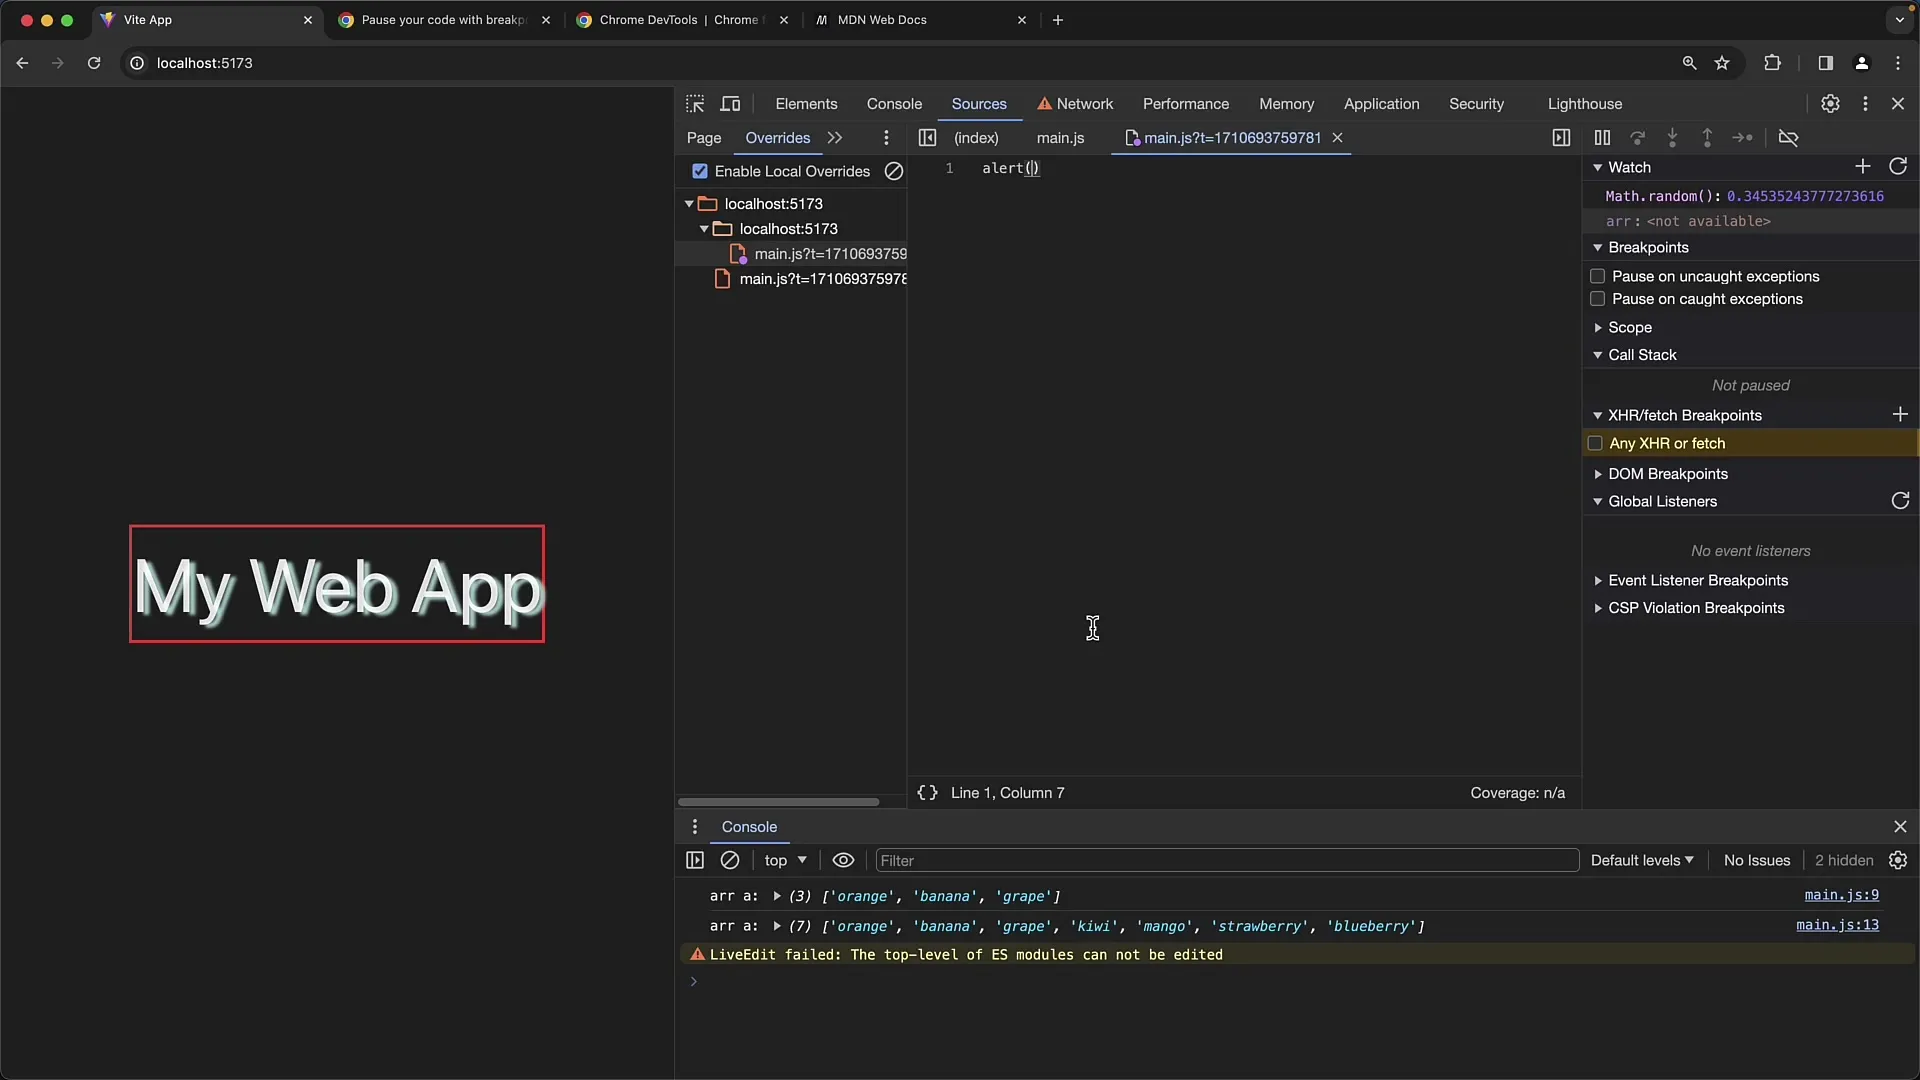Viewport: 1920px width, 1080px height.
Task: Open a new browser tab
Action: click(x=1058, y=20)
